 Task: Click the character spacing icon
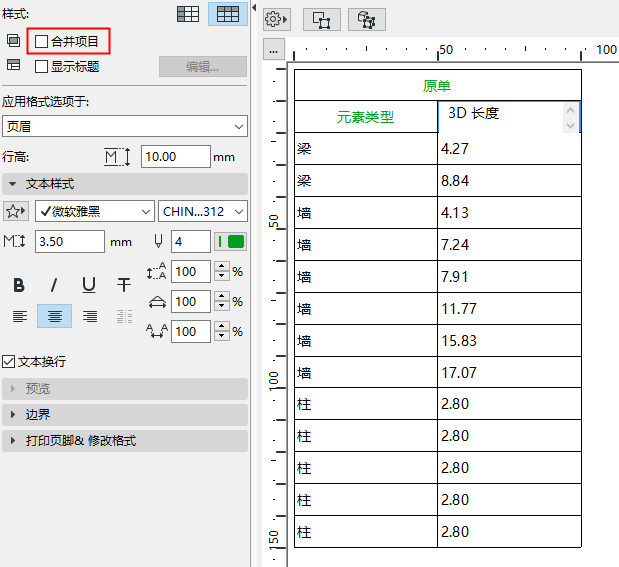[x=157, y=331]
